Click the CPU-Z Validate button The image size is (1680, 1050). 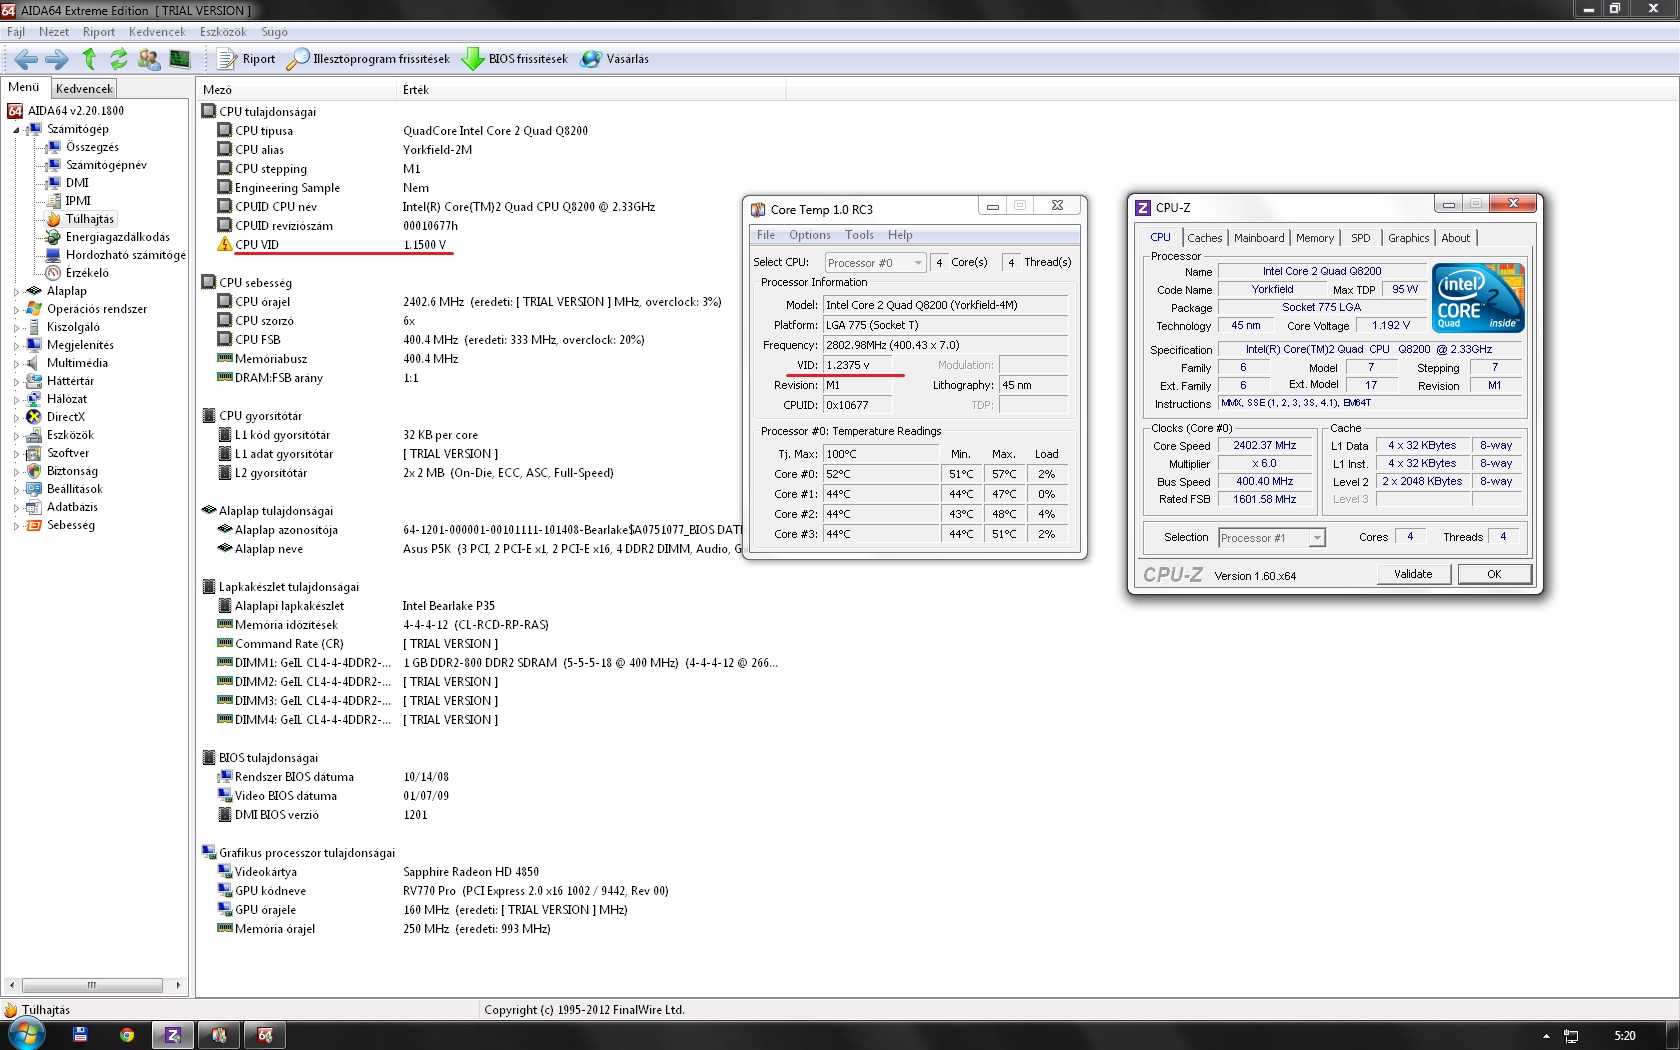pos(1413,574)
